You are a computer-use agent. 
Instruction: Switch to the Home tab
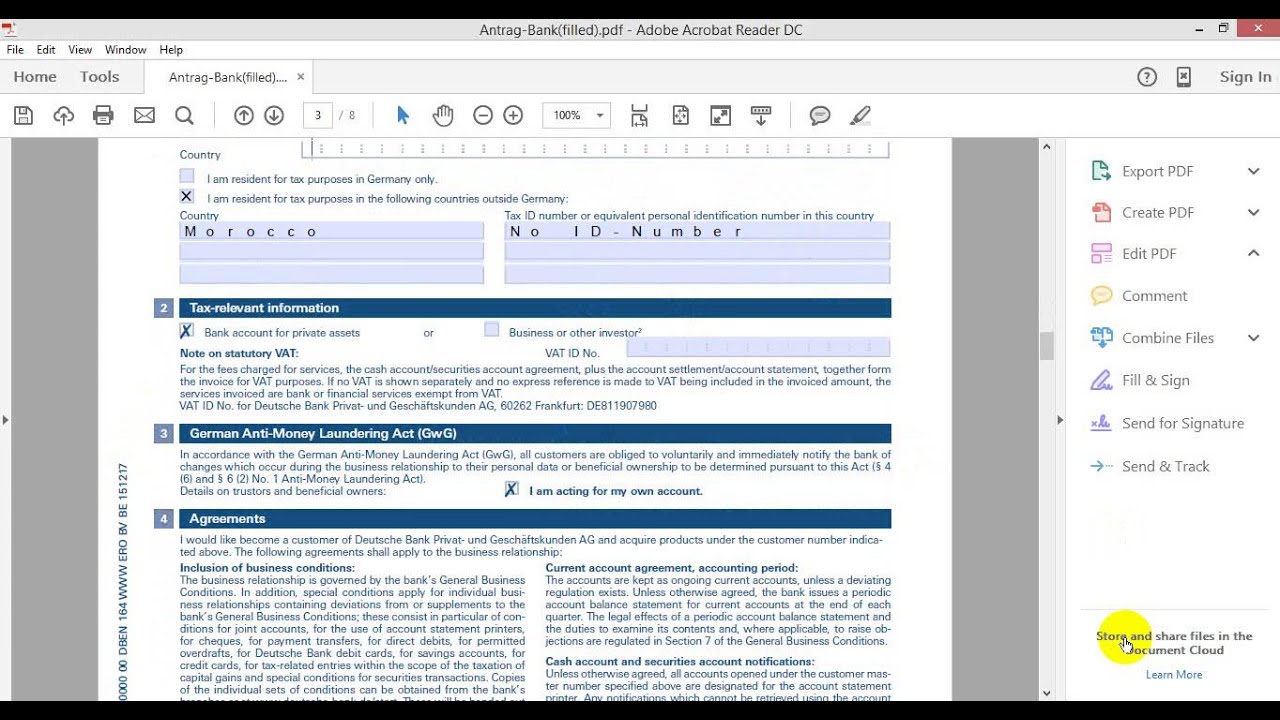pyautogui.click(x=35, y=77)
